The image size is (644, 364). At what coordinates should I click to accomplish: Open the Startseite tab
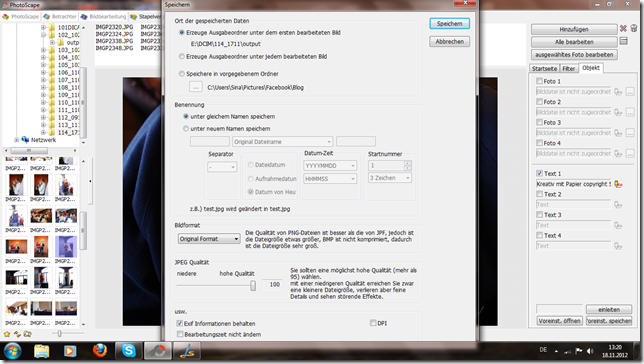(544, 69)
